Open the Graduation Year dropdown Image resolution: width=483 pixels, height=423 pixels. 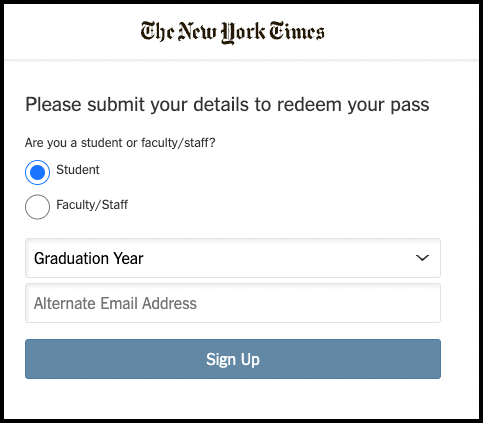233,258
